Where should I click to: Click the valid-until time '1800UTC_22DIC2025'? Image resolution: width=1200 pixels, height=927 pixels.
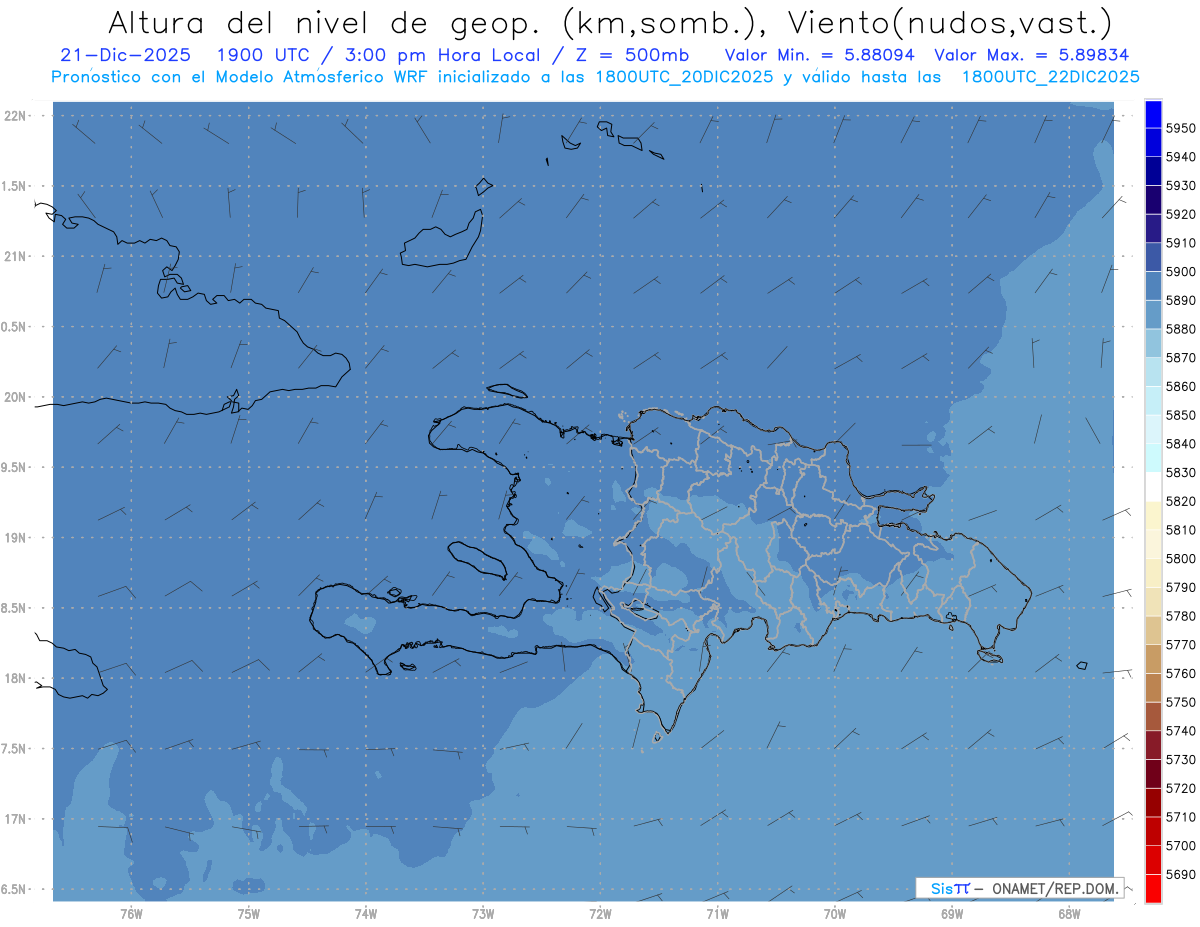tap(1050, 77)
